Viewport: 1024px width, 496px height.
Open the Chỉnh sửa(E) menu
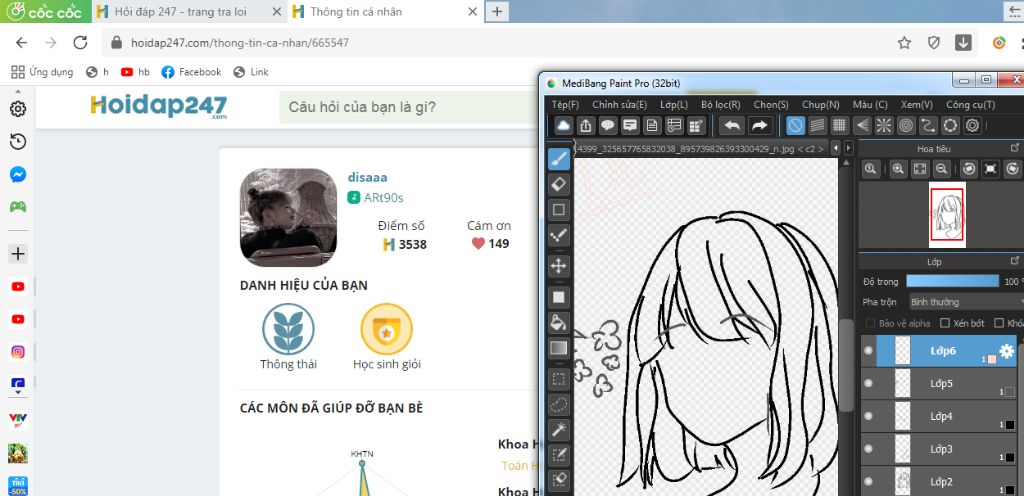[619, 104]
